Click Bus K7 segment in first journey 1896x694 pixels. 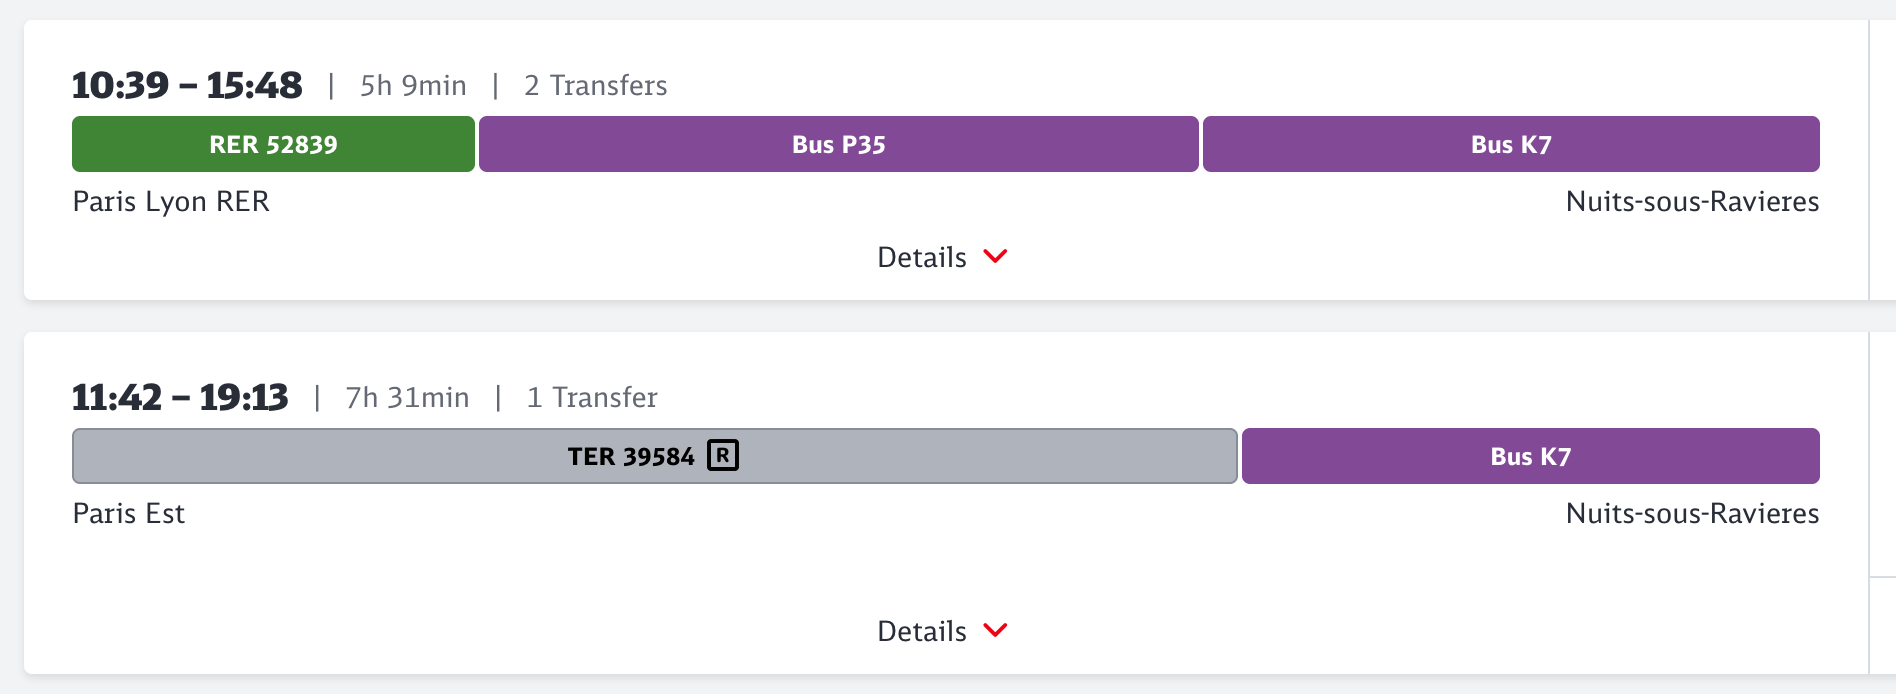pyautogui.click(x=1510, y=144)
